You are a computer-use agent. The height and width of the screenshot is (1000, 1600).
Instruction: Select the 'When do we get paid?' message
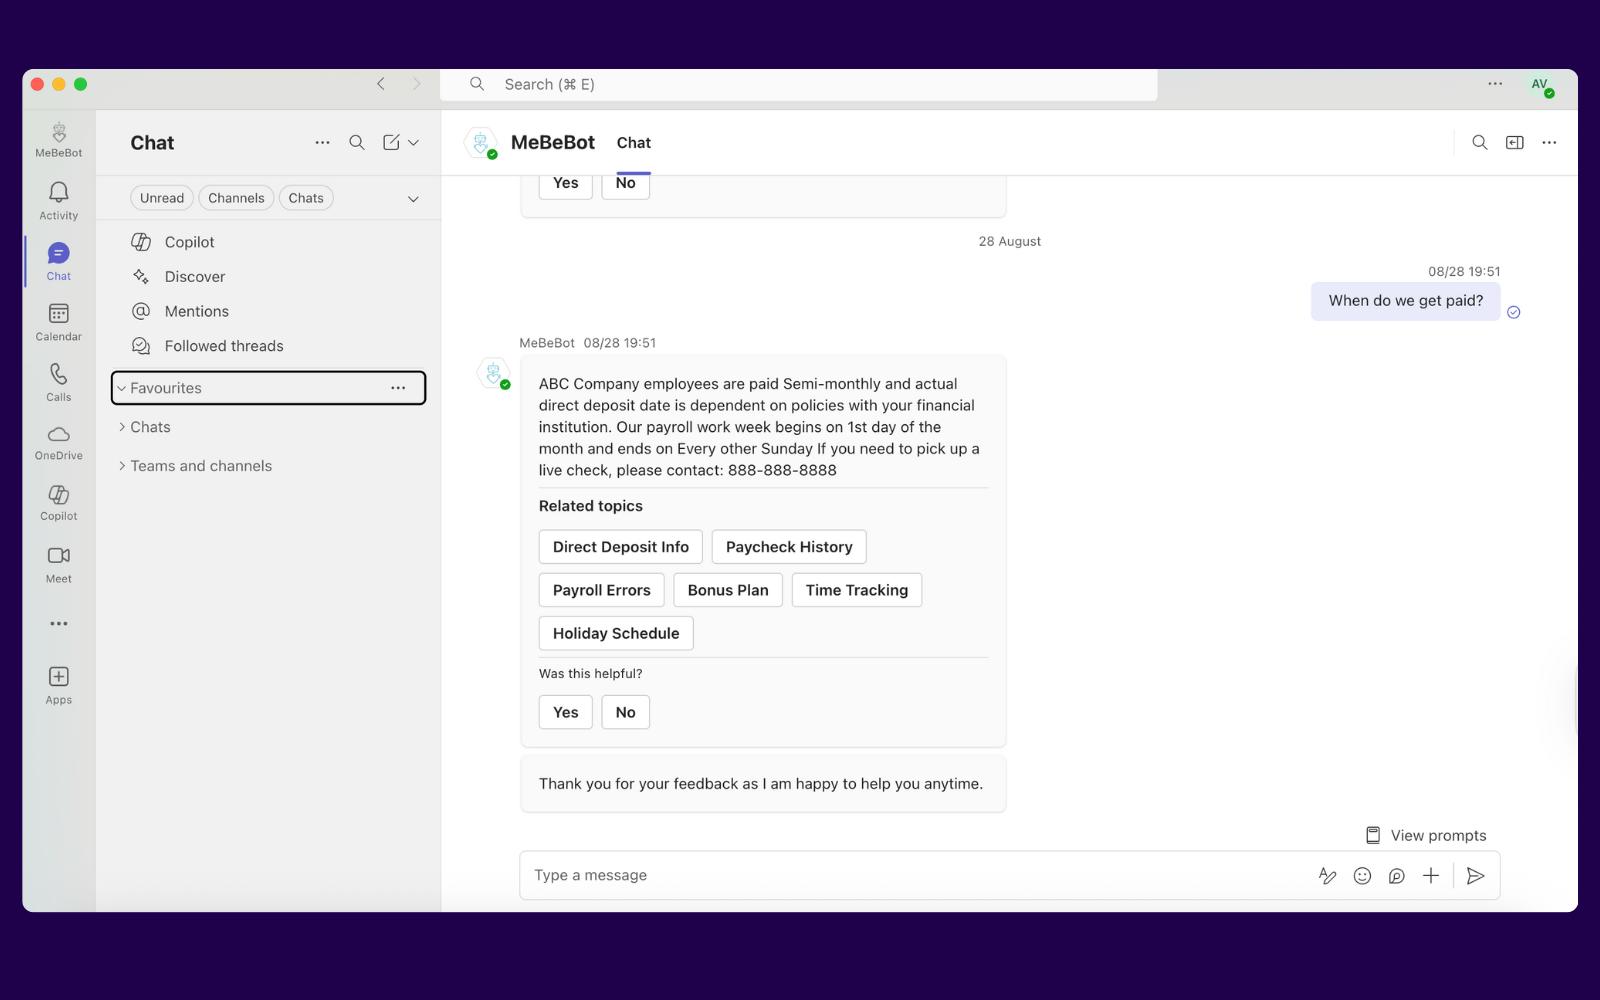pyautogui.click(x=1406, y=301)
